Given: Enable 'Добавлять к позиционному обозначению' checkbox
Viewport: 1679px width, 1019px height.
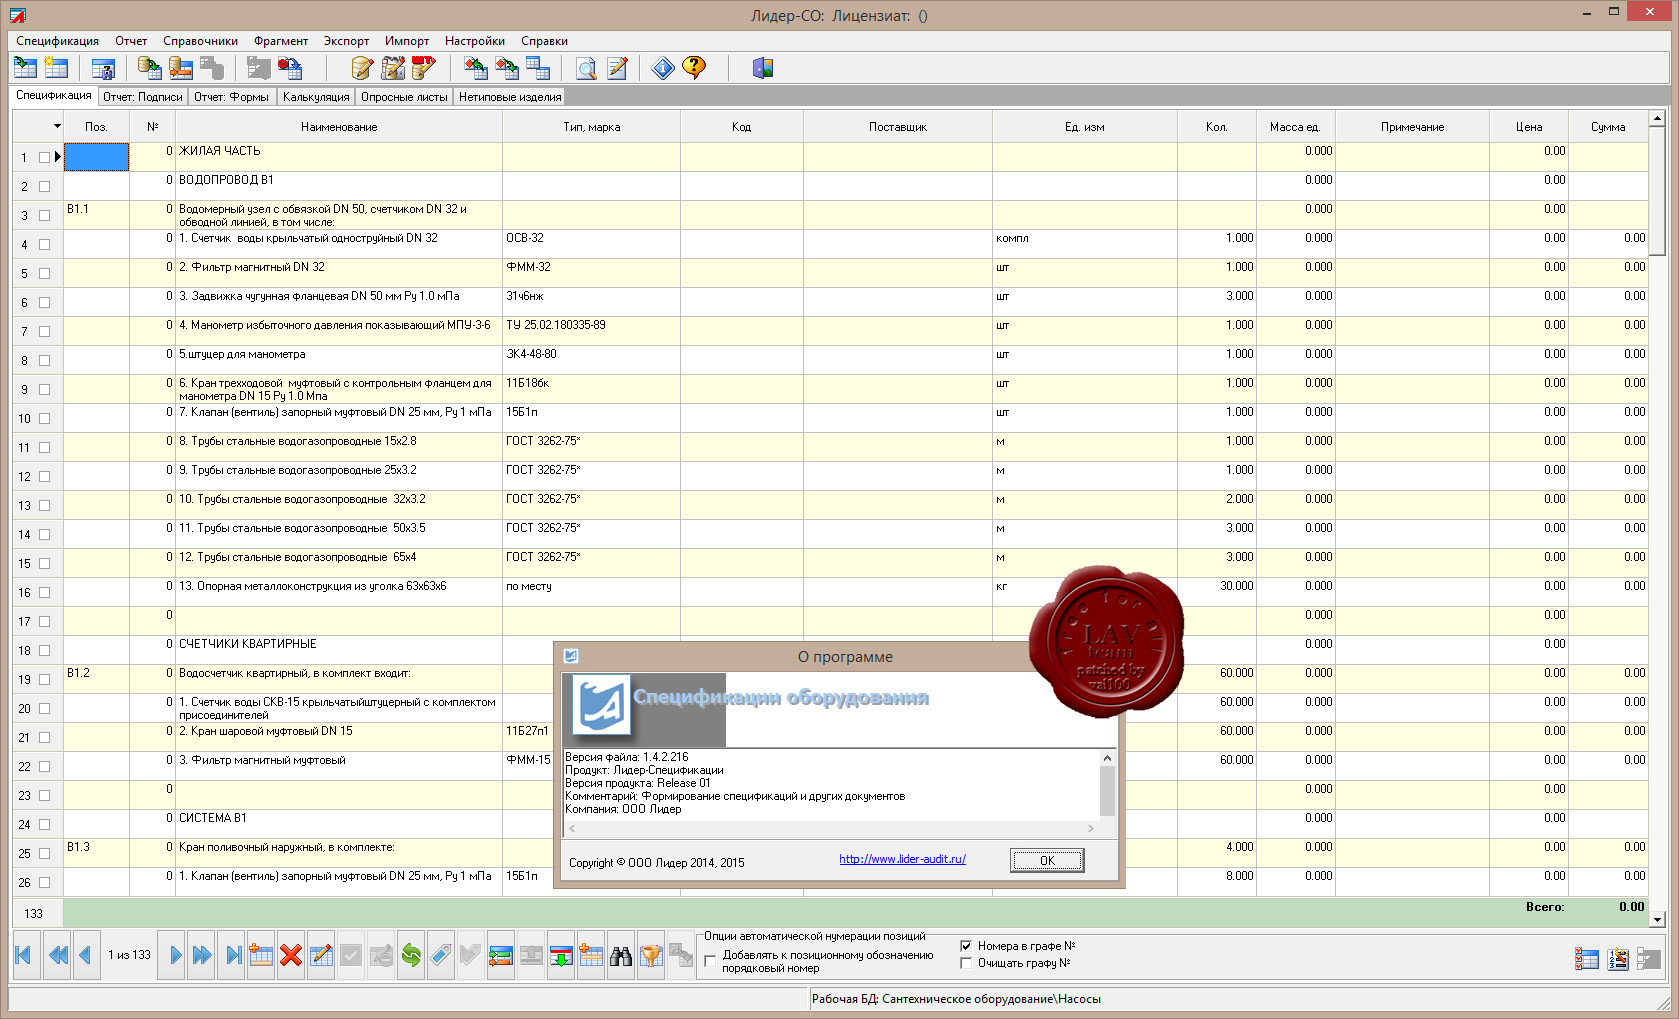Looking at the screenshot, I should click(710, 961).
